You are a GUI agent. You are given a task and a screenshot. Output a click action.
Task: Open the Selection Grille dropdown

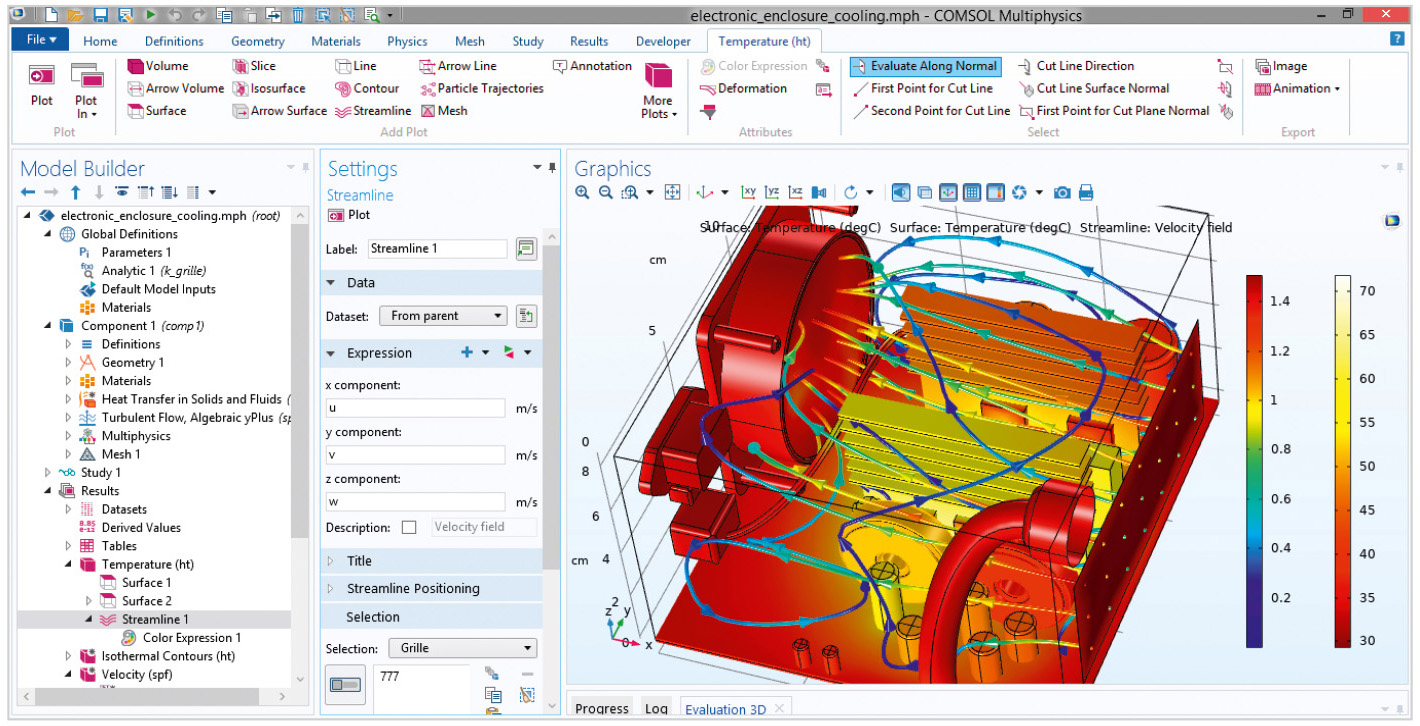[462, 648]
